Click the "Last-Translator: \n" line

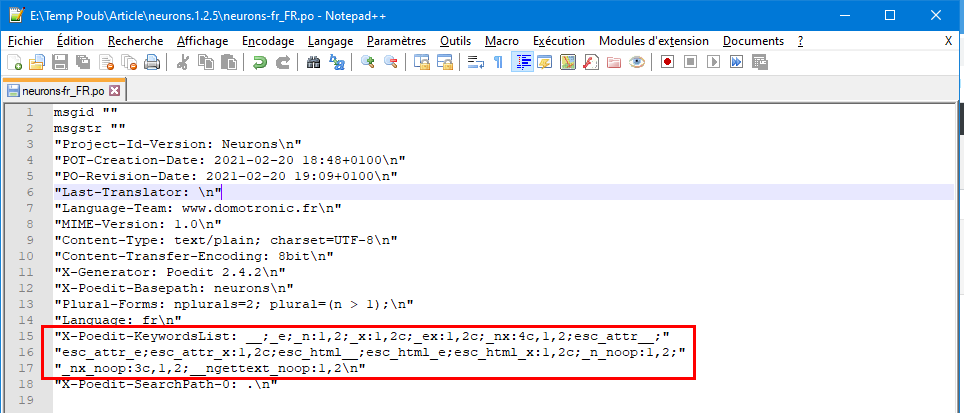(x=138, y=192)
